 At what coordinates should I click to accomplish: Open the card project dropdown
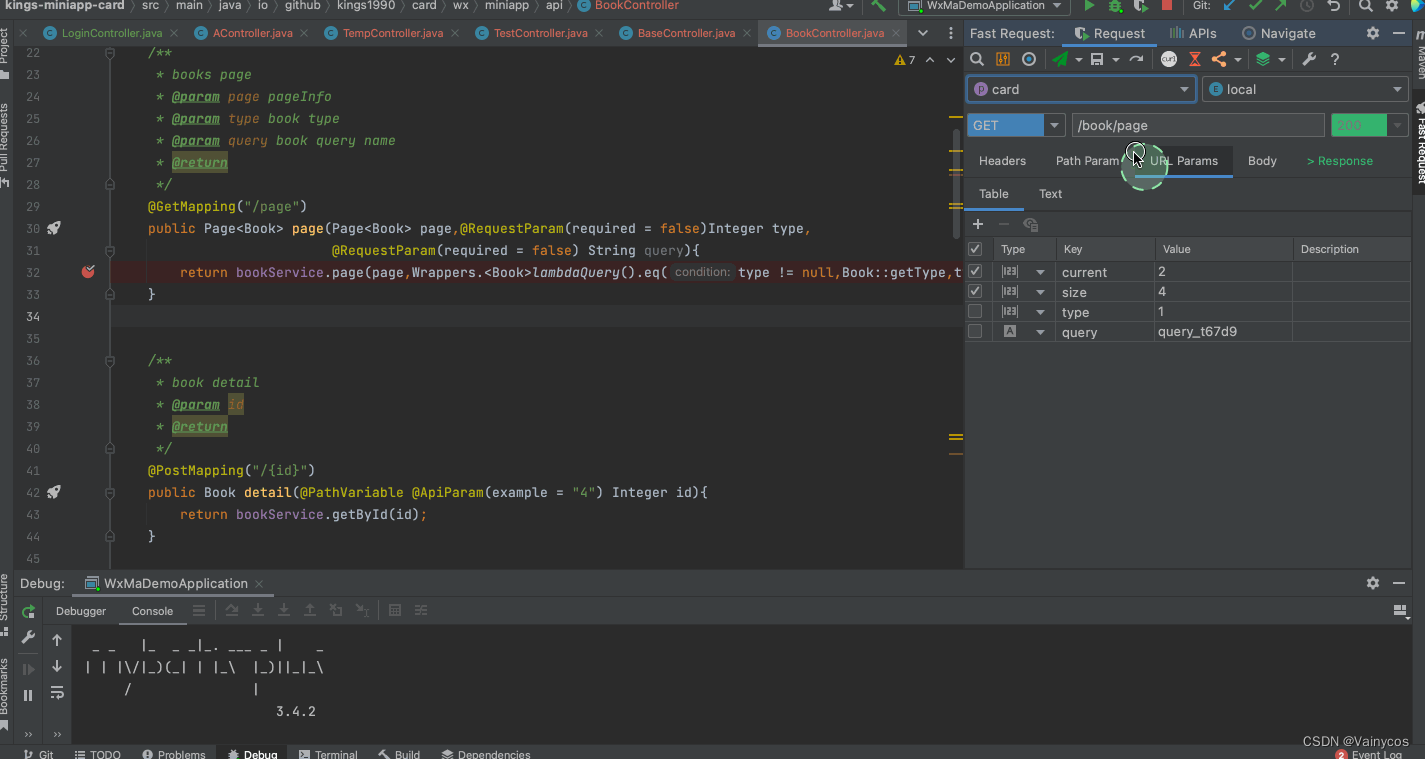tap(1081, 89)
